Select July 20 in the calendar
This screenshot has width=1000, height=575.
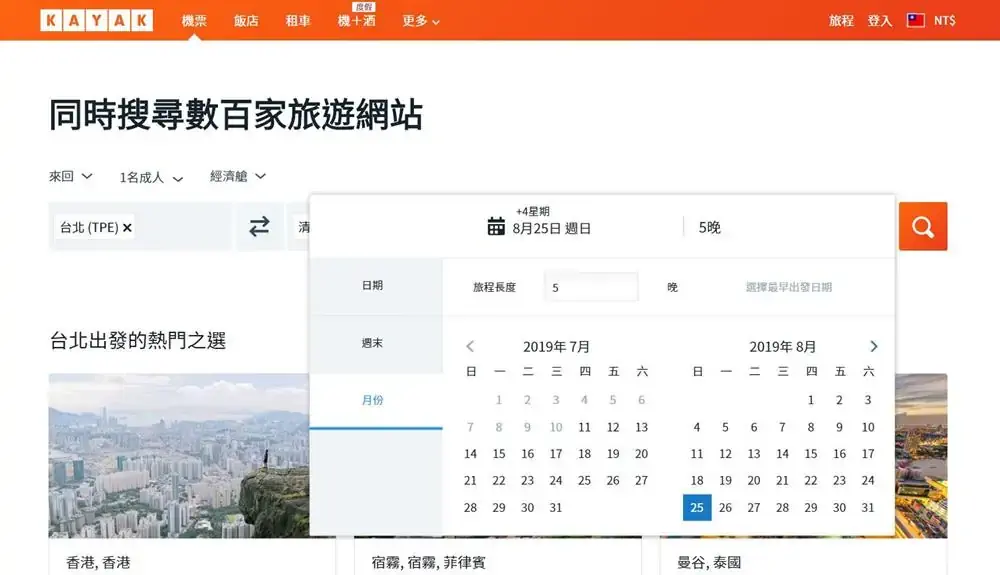[x=642, y=454]
